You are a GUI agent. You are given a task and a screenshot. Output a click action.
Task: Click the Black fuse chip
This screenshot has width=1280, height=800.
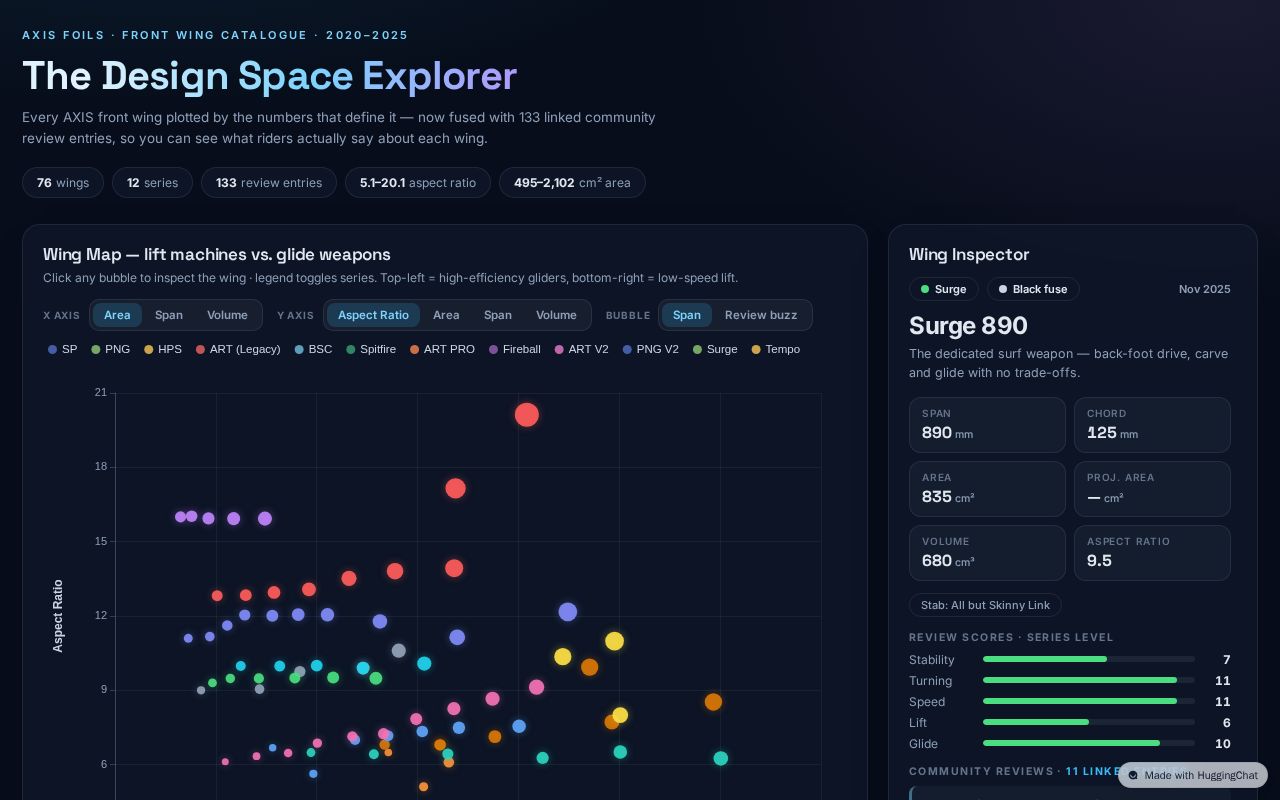(1033, 289)
